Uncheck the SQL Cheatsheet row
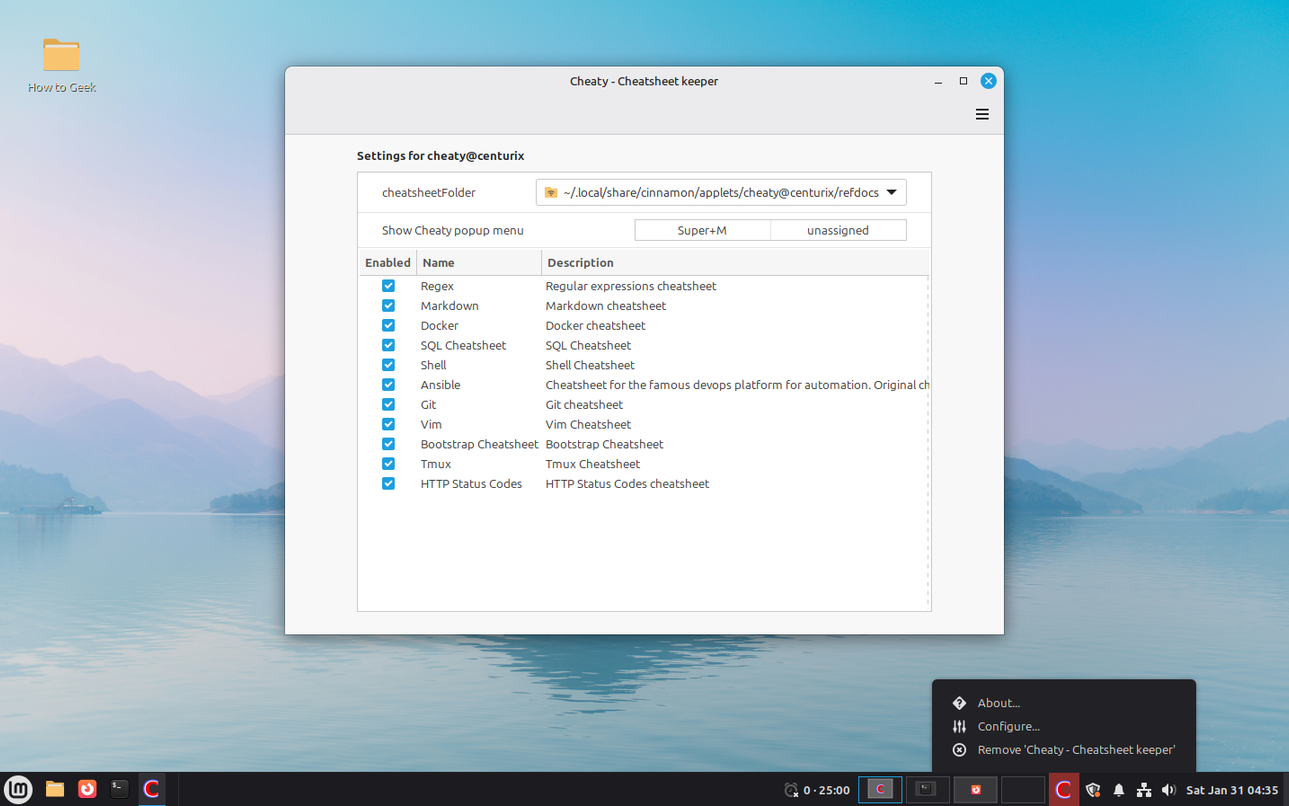 point(388,345)
